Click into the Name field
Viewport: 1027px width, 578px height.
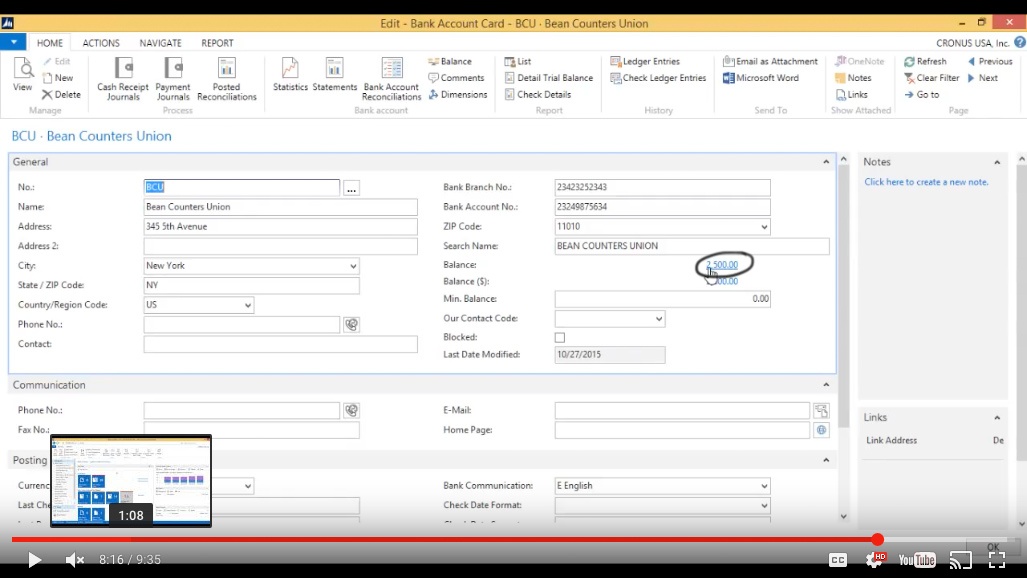280,207
